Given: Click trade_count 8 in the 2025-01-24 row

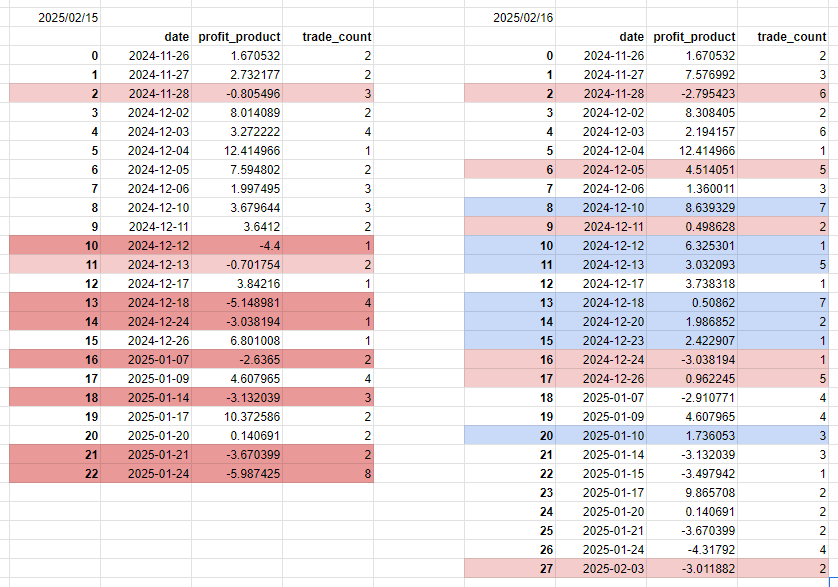Looking at the screenshot, I should (x=328, y=474).
